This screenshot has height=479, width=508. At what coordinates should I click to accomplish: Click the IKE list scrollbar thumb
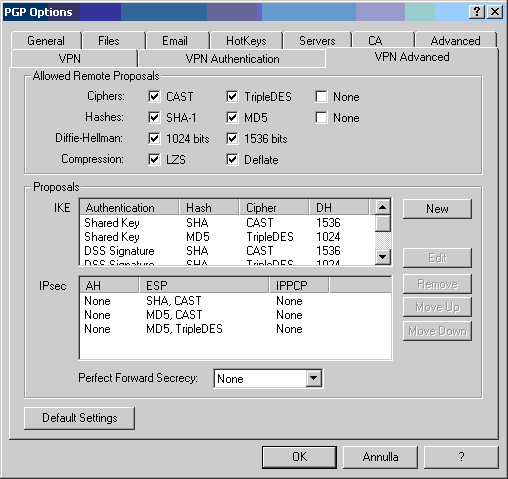pyautogui.click(x=383, y=223)
